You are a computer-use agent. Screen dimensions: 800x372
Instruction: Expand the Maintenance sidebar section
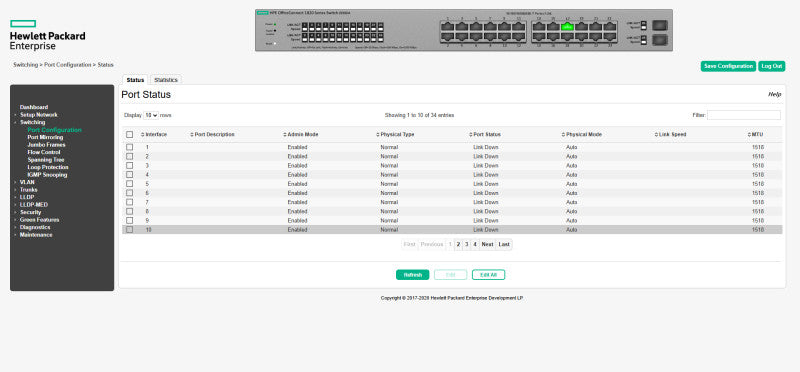click(x=36, y=235)
